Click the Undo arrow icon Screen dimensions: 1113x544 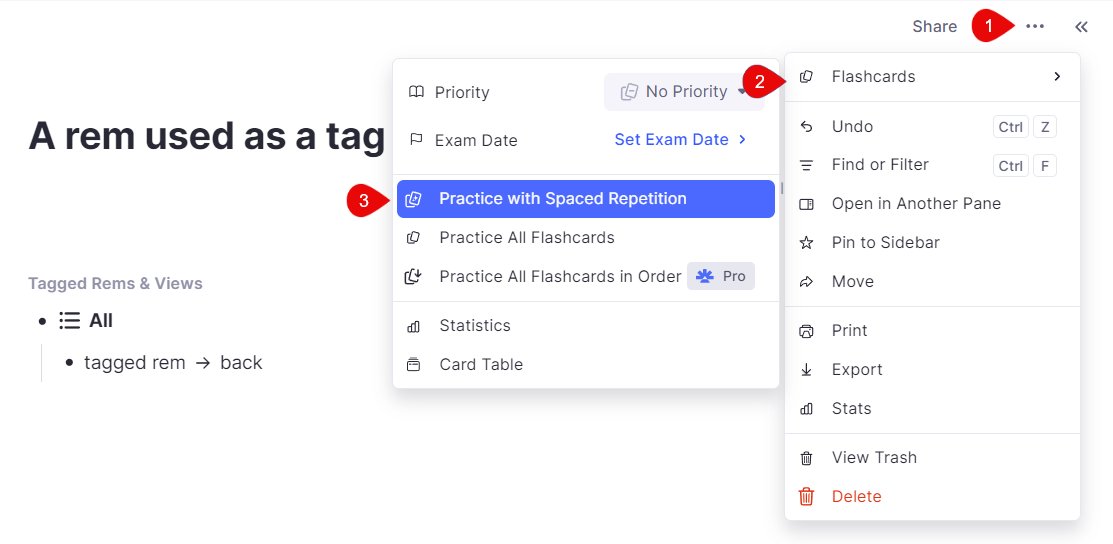(807, 127)
